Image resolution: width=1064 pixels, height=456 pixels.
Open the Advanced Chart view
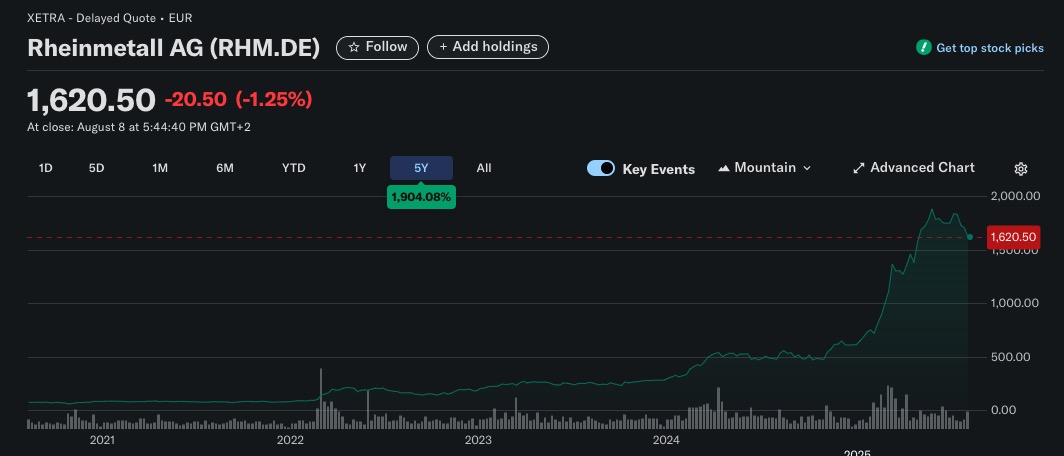click(x=914, y=168)
